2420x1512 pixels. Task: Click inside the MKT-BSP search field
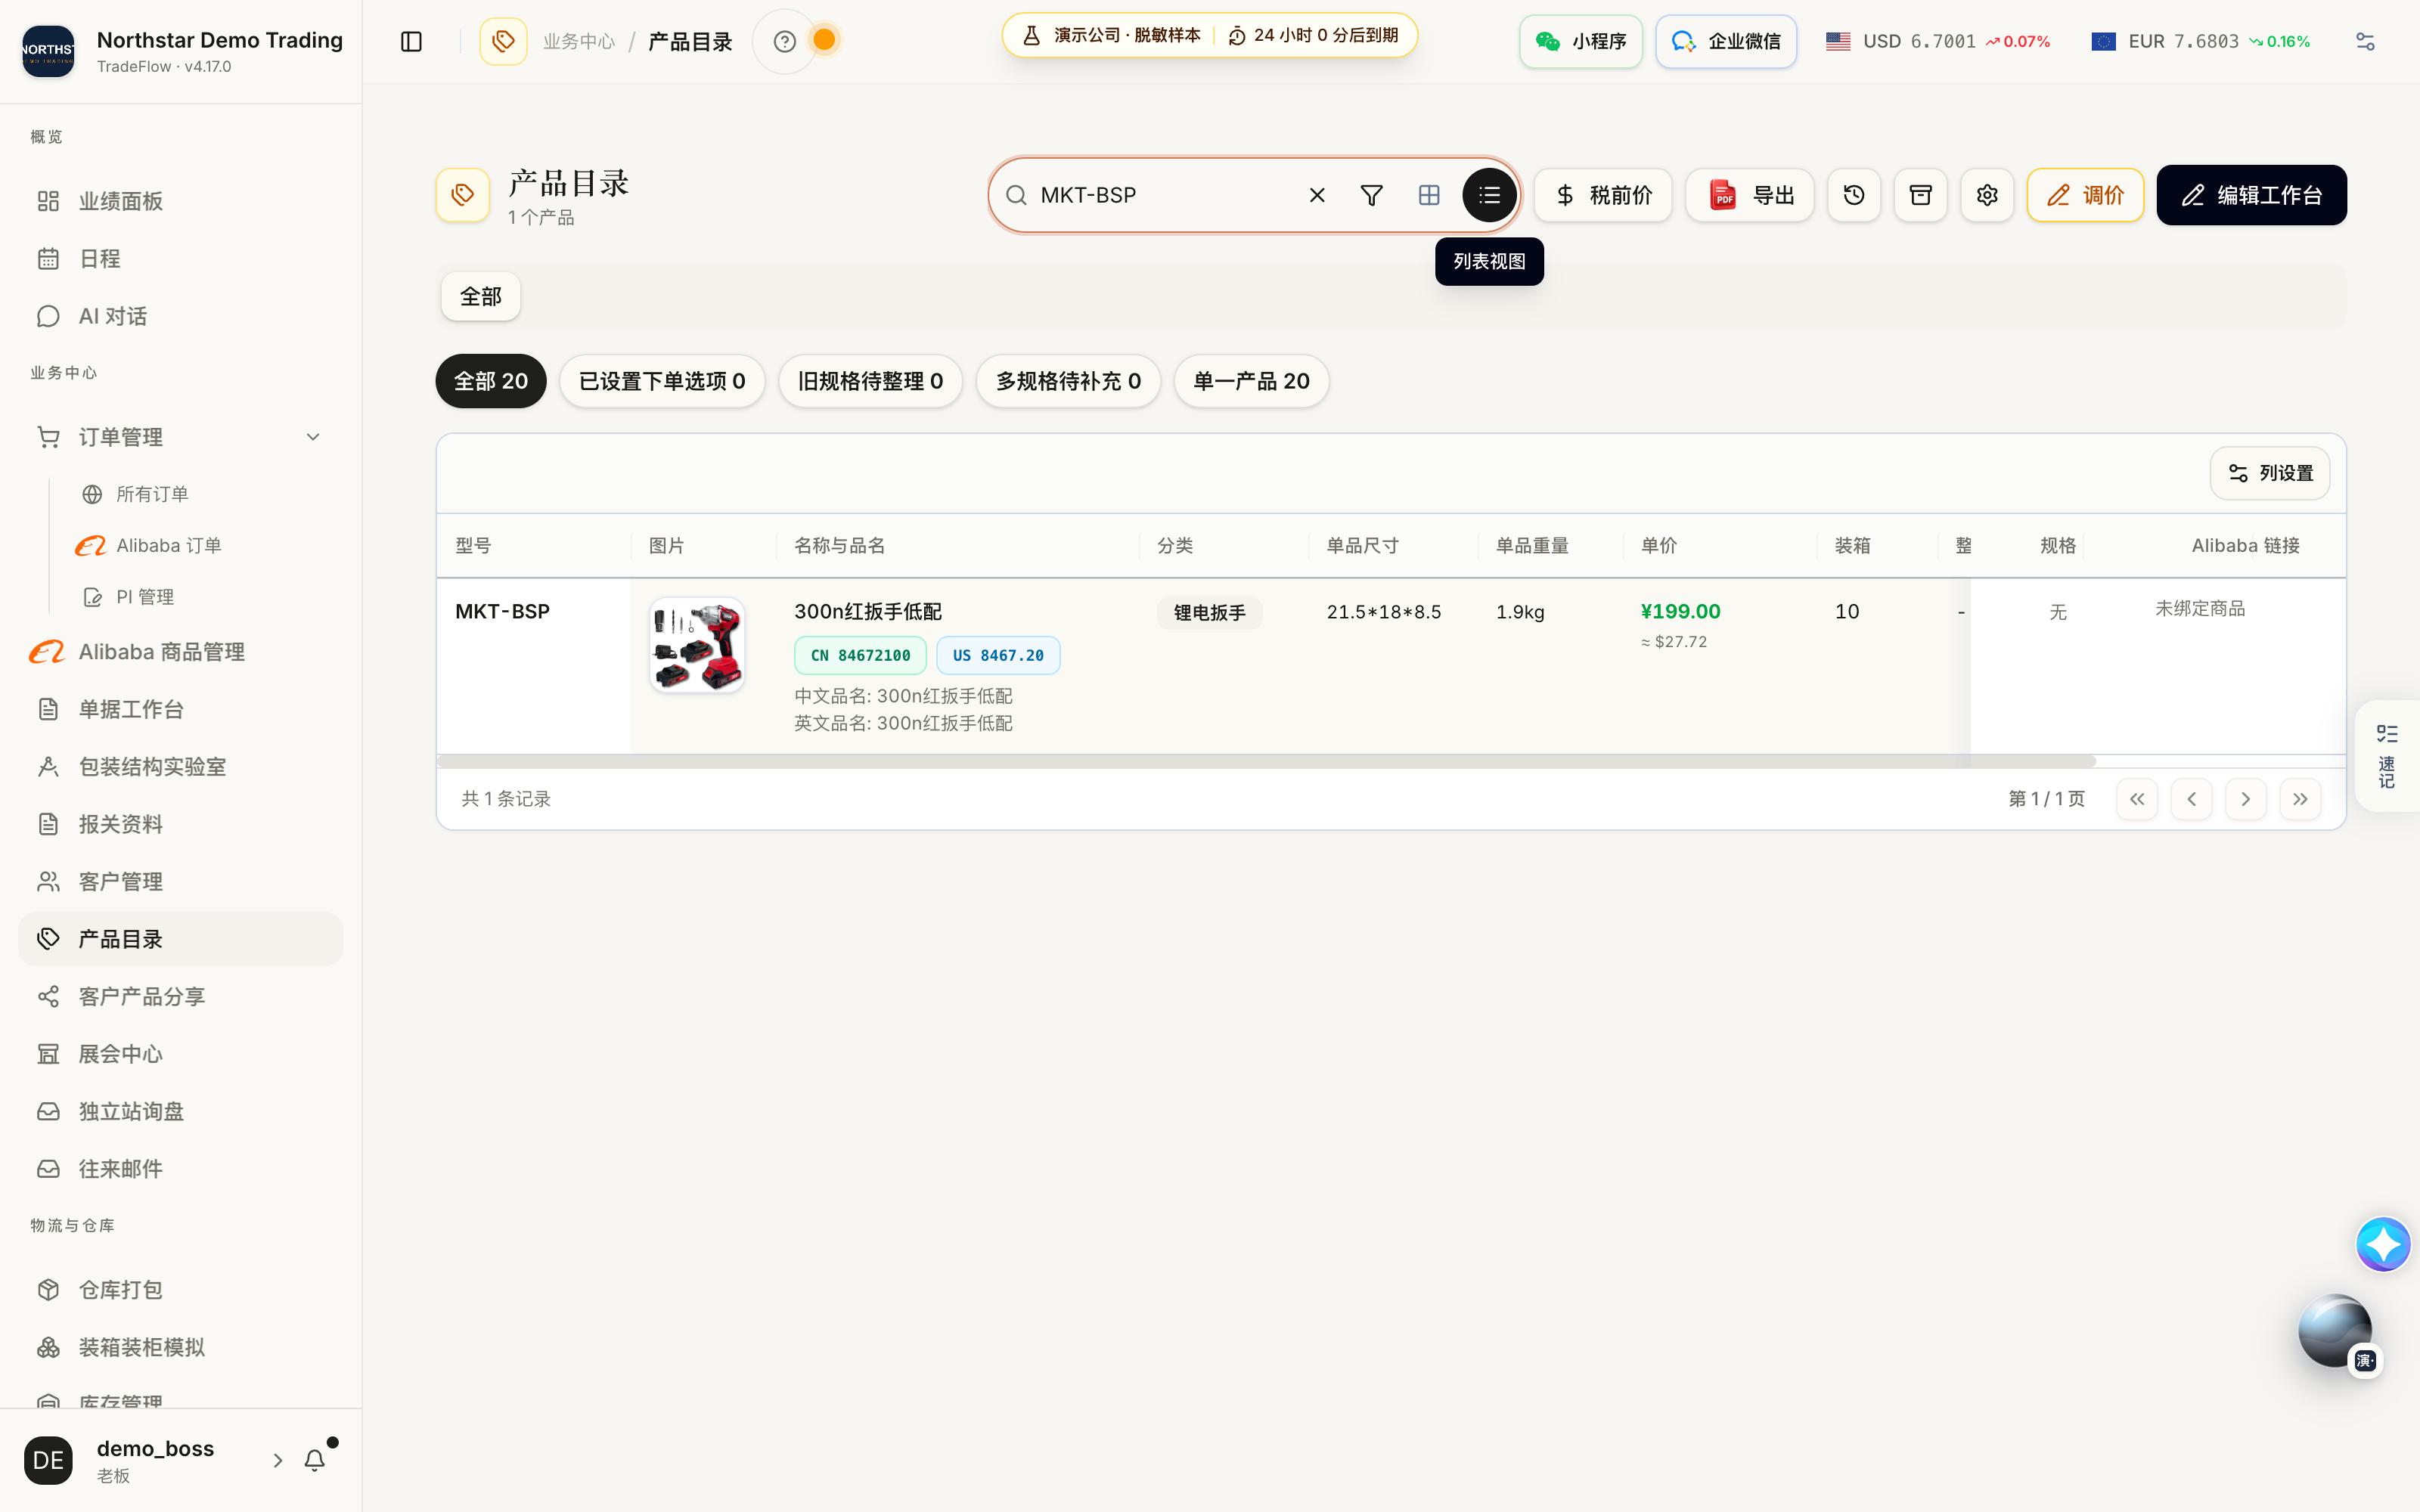[1165, 195]
